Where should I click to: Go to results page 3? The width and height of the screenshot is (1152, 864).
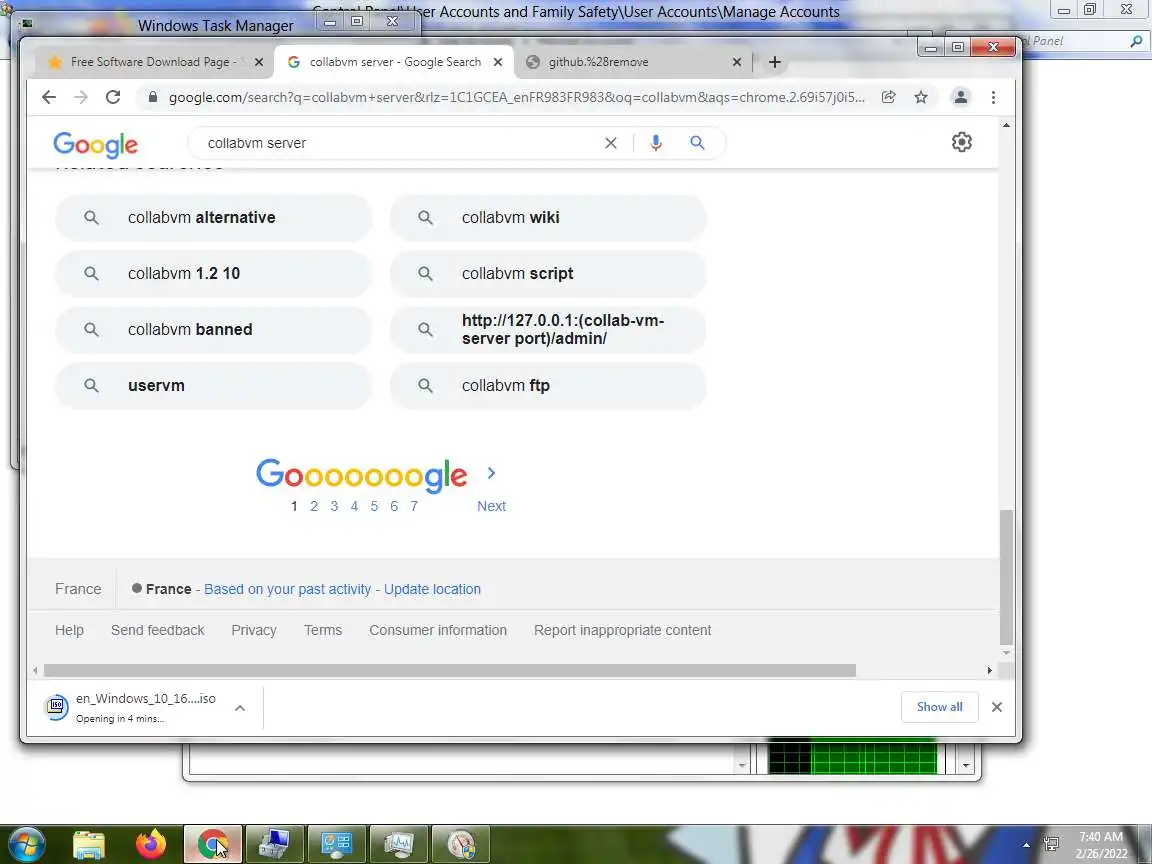pos(334,506)
